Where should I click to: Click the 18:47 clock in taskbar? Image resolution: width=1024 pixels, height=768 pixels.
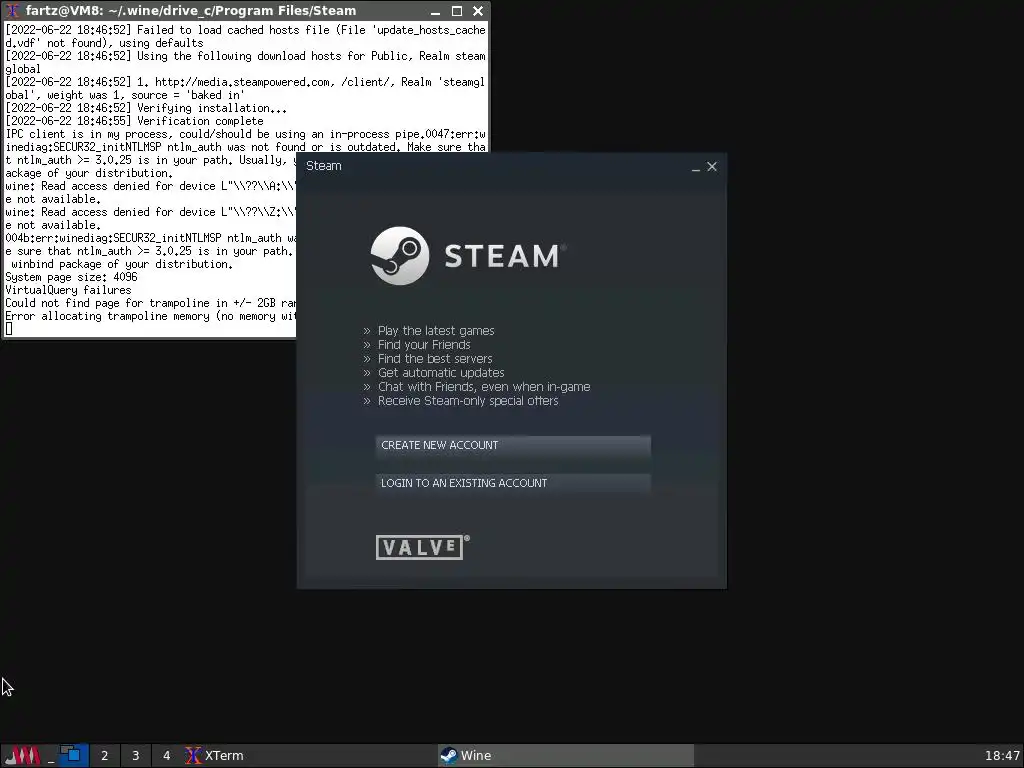pos(1002,756)
